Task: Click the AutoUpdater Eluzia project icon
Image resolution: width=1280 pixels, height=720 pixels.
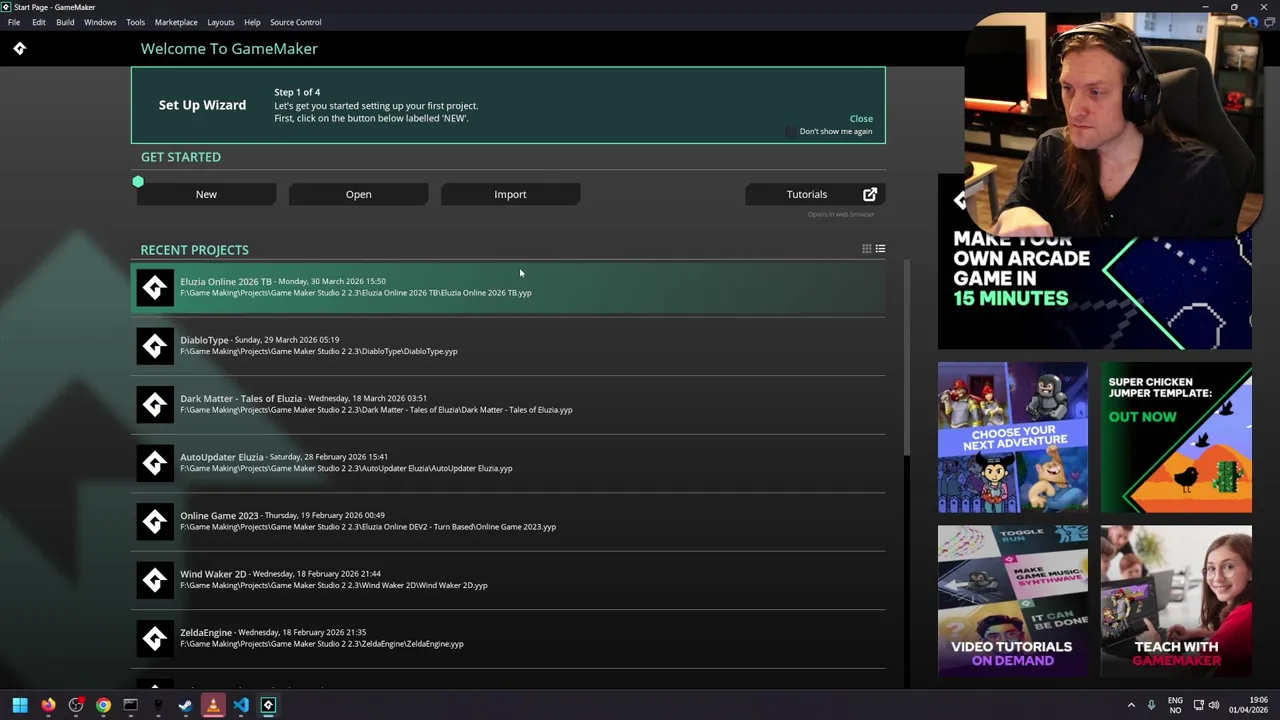Action: click(x=155, y=463)
